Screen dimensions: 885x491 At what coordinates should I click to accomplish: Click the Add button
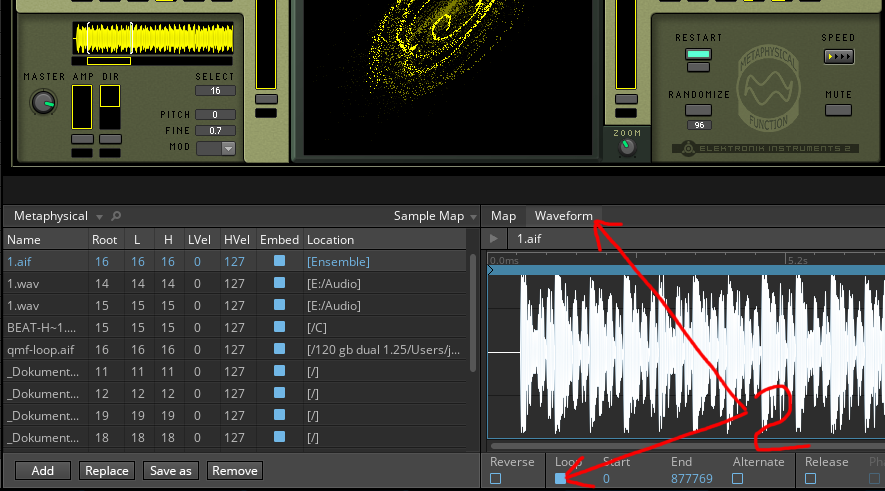click(x=43, y=471)
